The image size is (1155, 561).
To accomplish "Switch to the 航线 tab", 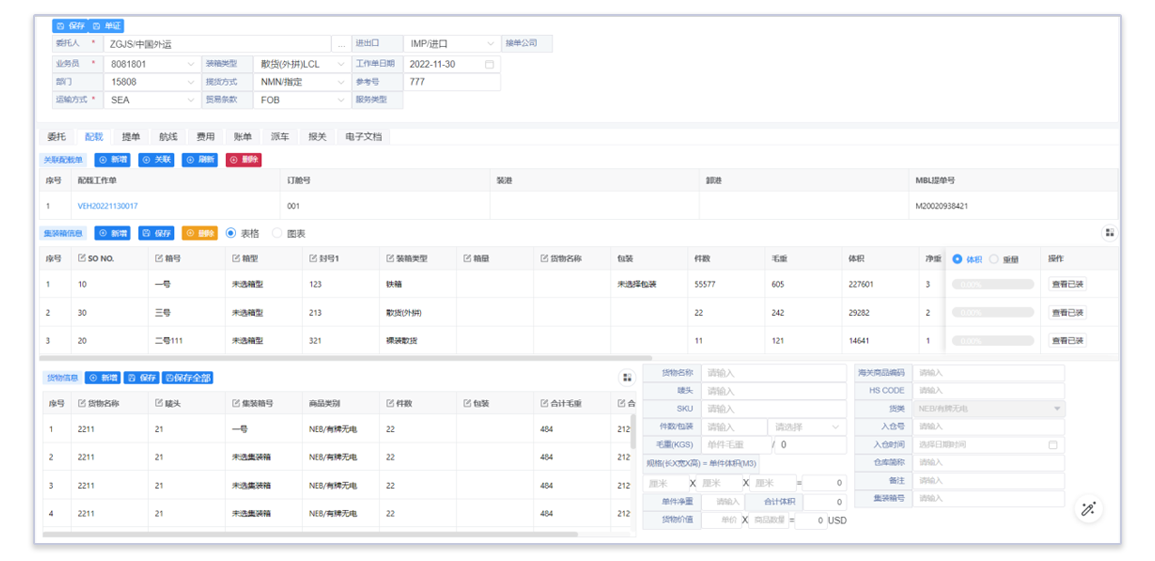I will pos(168,137).
